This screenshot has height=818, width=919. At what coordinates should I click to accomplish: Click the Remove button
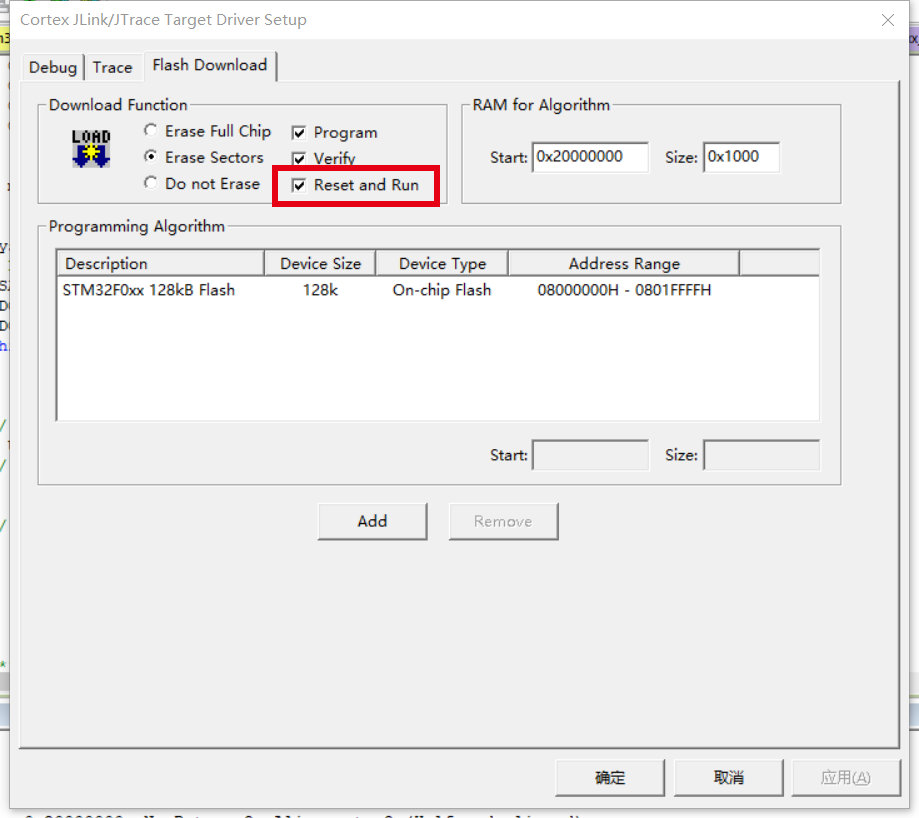[x=503, y=521]
